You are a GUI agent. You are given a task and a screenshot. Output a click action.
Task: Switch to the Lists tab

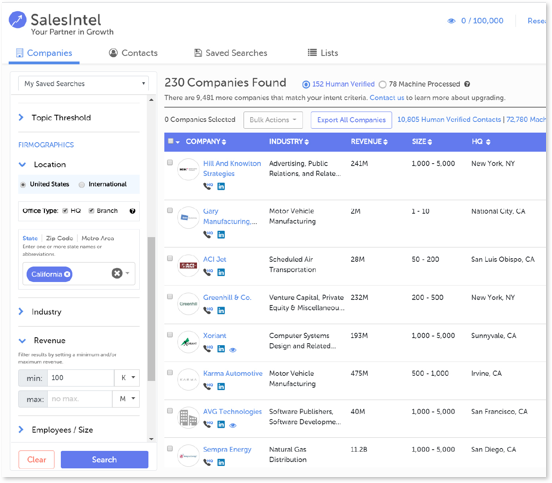point(323,53)
